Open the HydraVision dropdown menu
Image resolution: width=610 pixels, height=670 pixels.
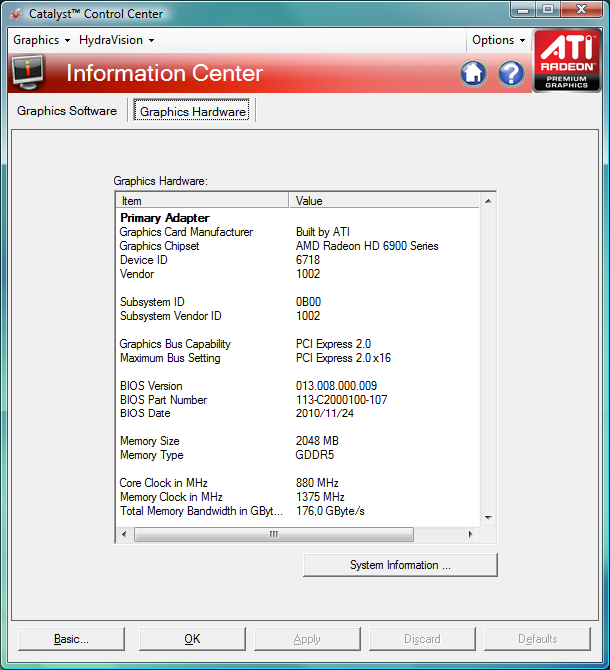point(117,40)
